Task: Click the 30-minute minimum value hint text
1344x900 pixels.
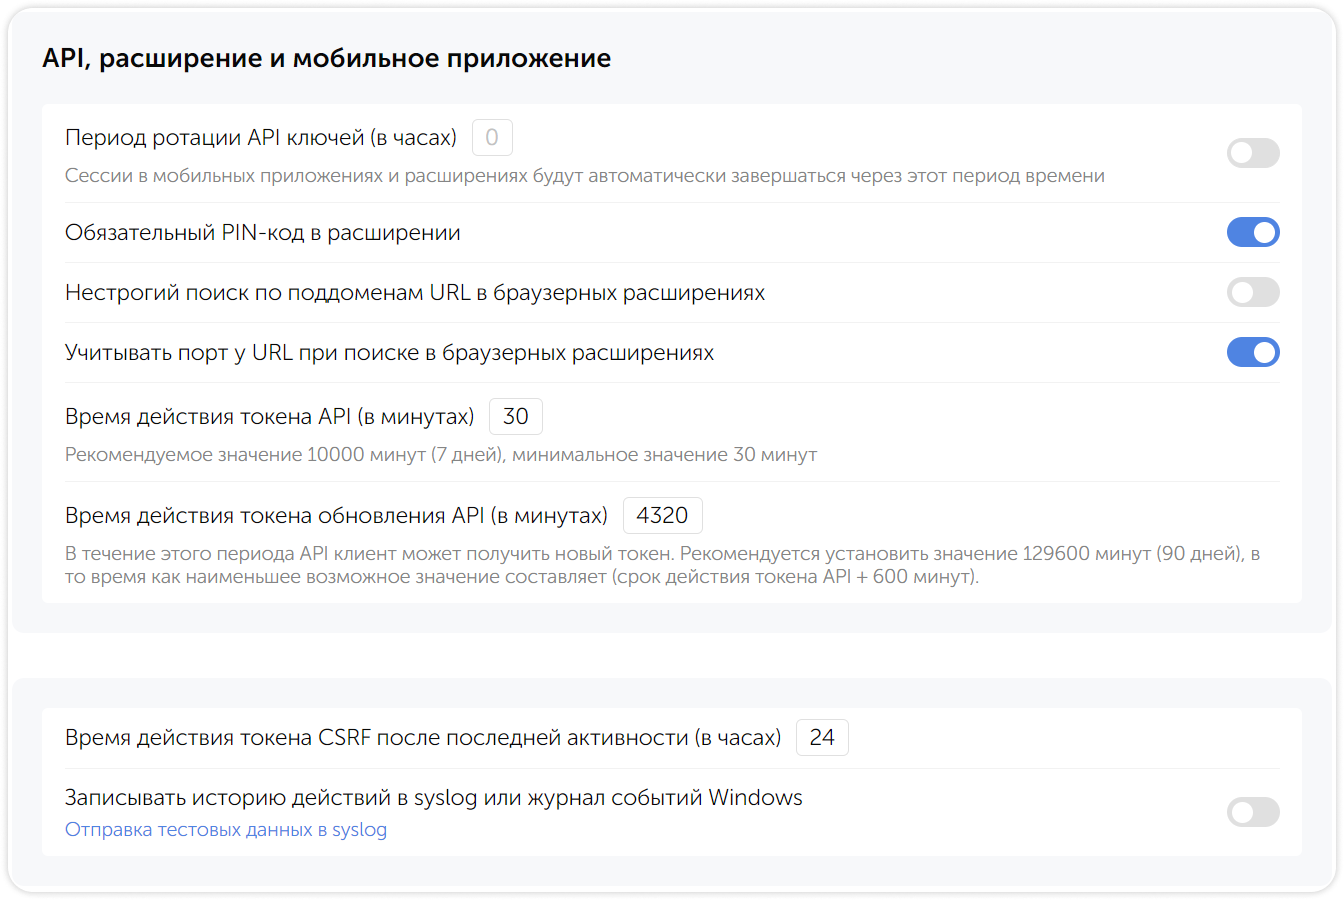Action: point(440,453)
